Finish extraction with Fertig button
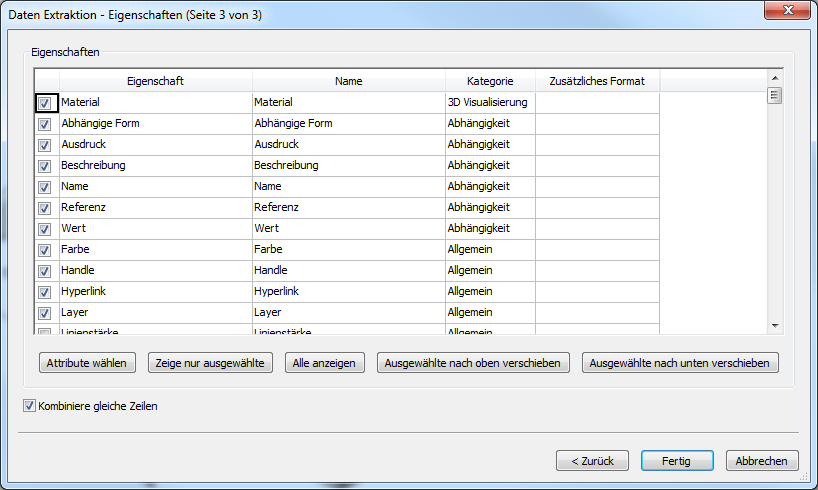 (x=677, y=461)
